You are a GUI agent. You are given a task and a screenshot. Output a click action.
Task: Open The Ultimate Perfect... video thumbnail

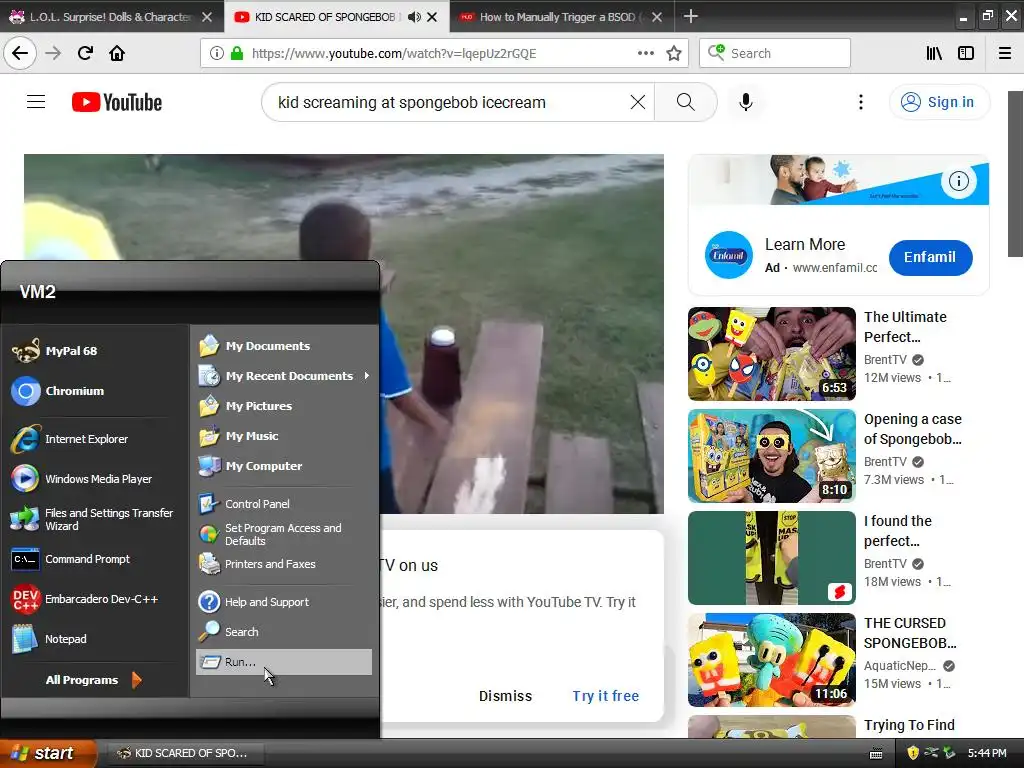(771, 354)
